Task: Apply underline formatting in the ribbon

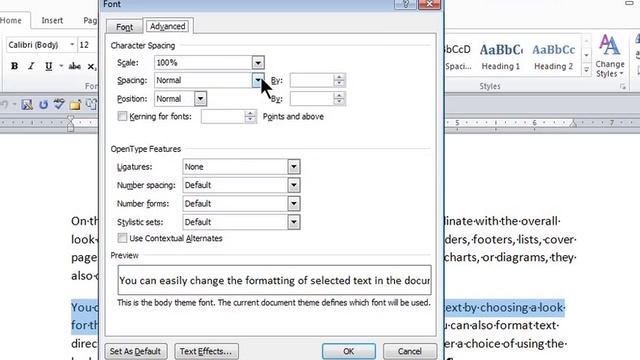Action: point(49,66)
